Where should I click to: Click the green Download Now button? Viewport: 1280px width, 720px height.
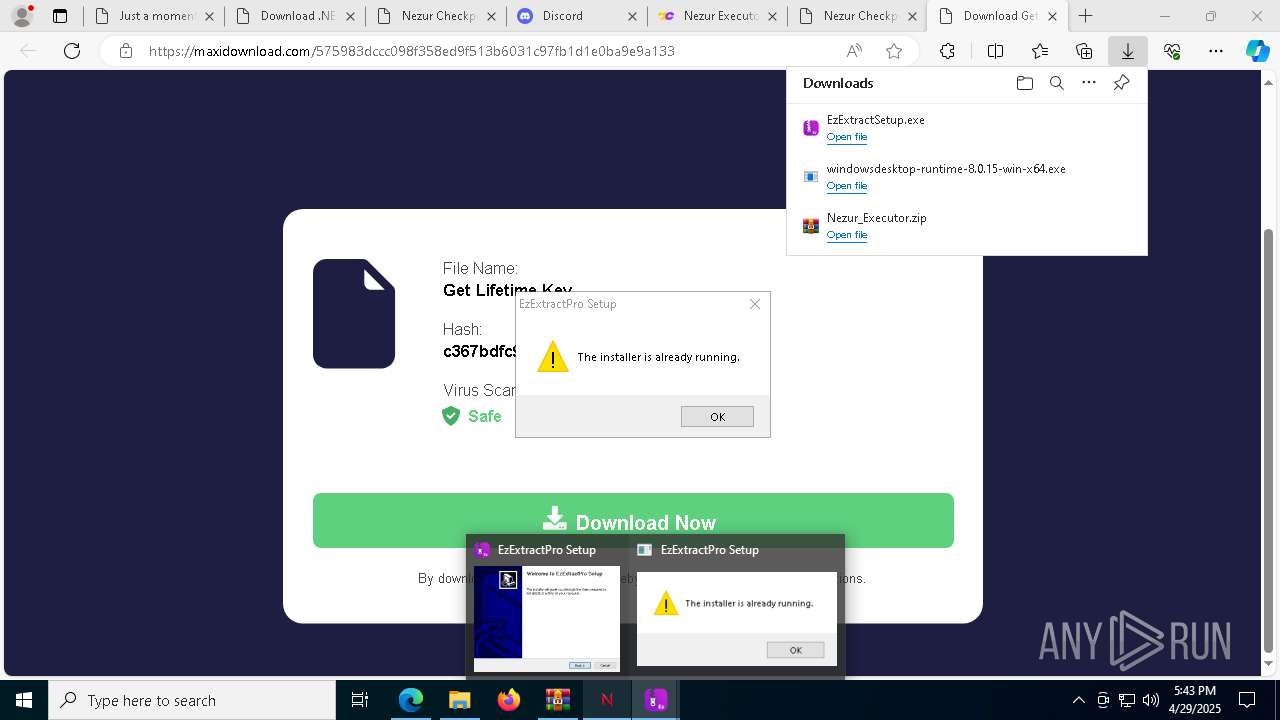click(633, 520)
